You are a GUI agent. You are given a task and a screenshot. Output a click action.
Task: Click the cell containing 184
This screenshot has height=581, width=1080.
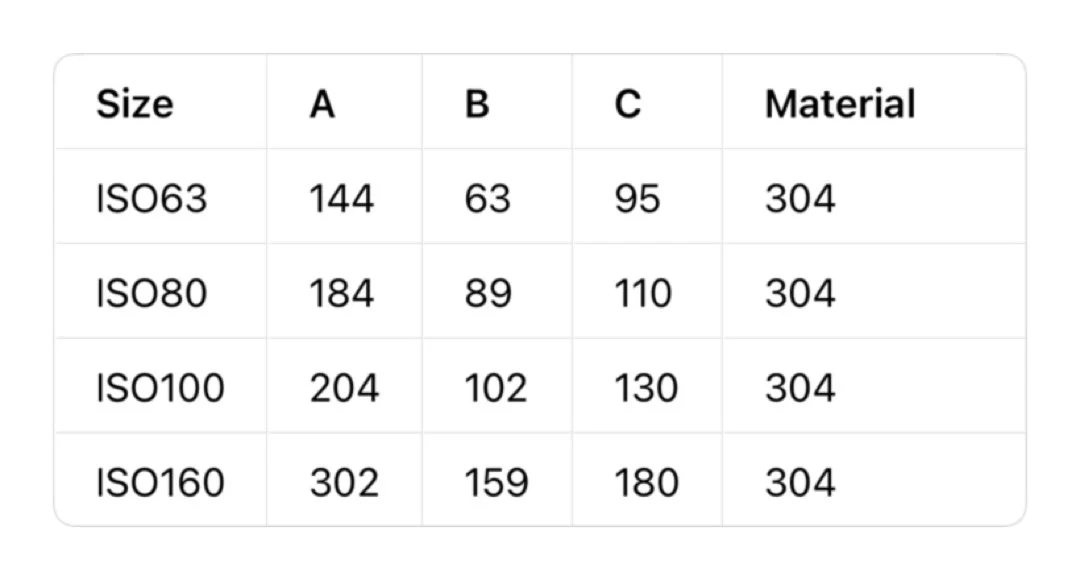tap(341, 293)
